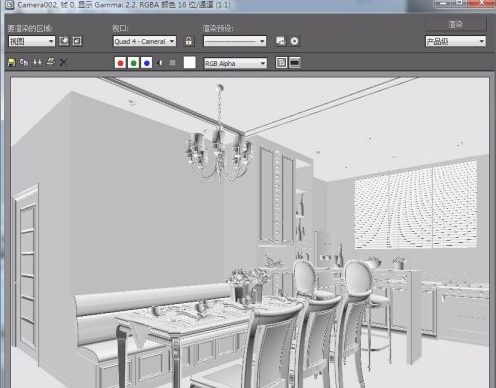Click the Copy Image icon
The width and height of the screenshot is (496, 388).
(x=24, y=62)
